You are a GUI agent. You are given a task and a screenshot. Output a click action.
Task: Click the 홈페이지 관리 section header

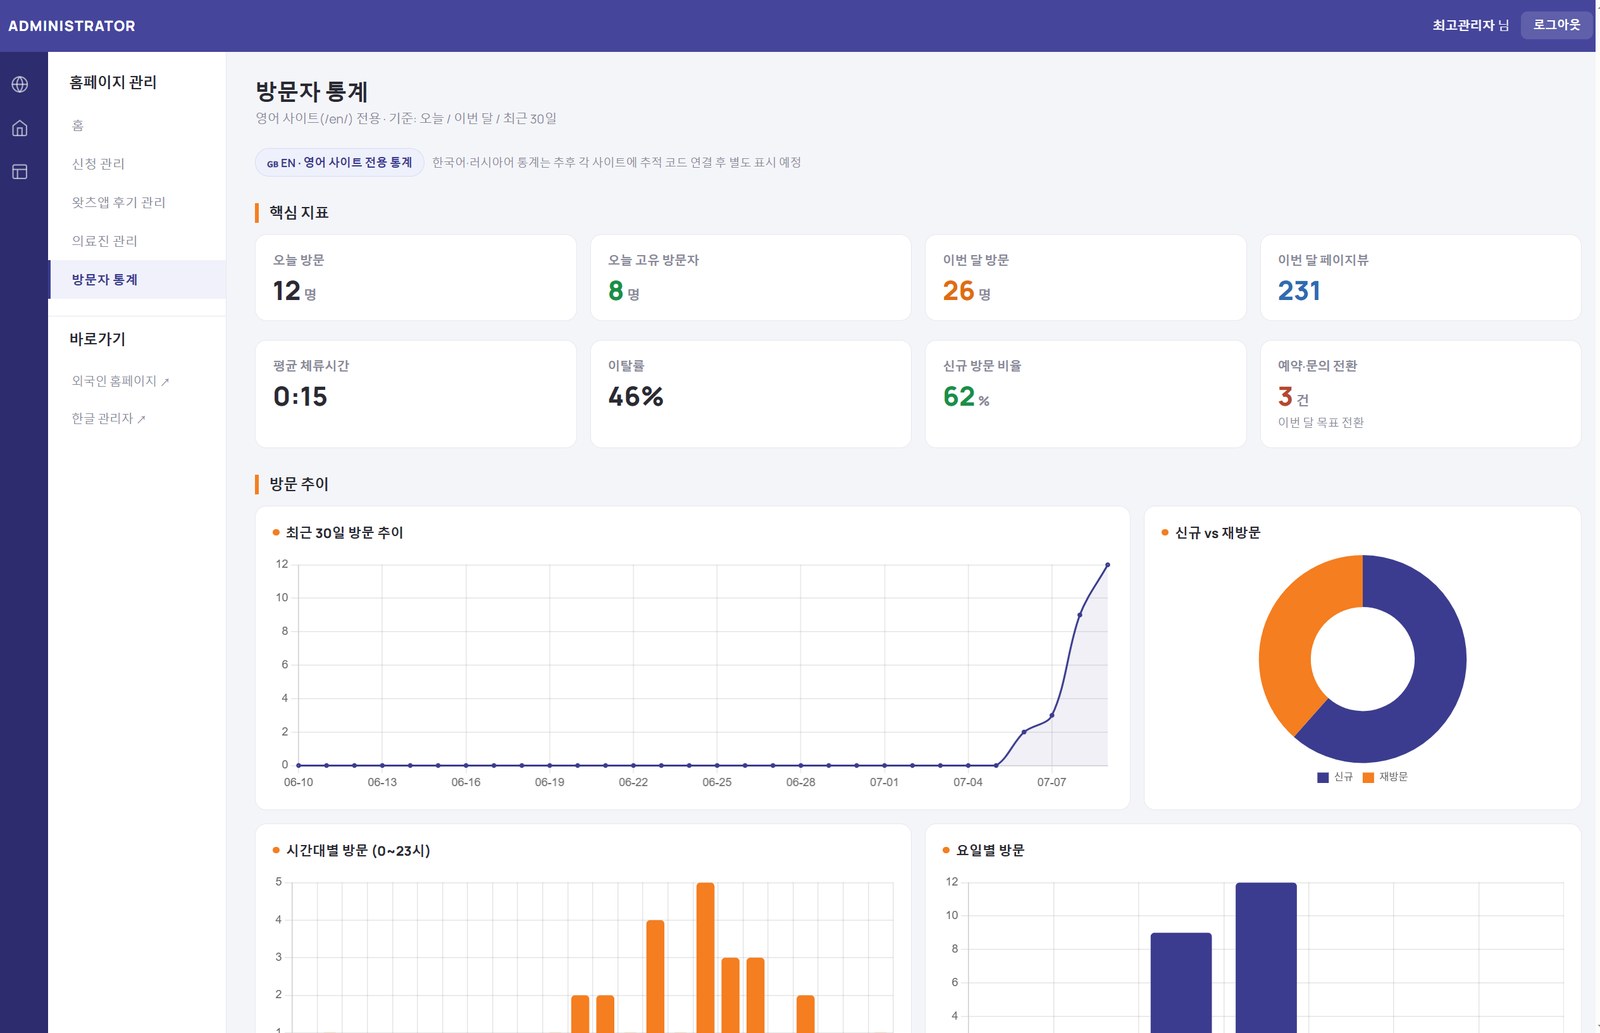pos(113,82)
